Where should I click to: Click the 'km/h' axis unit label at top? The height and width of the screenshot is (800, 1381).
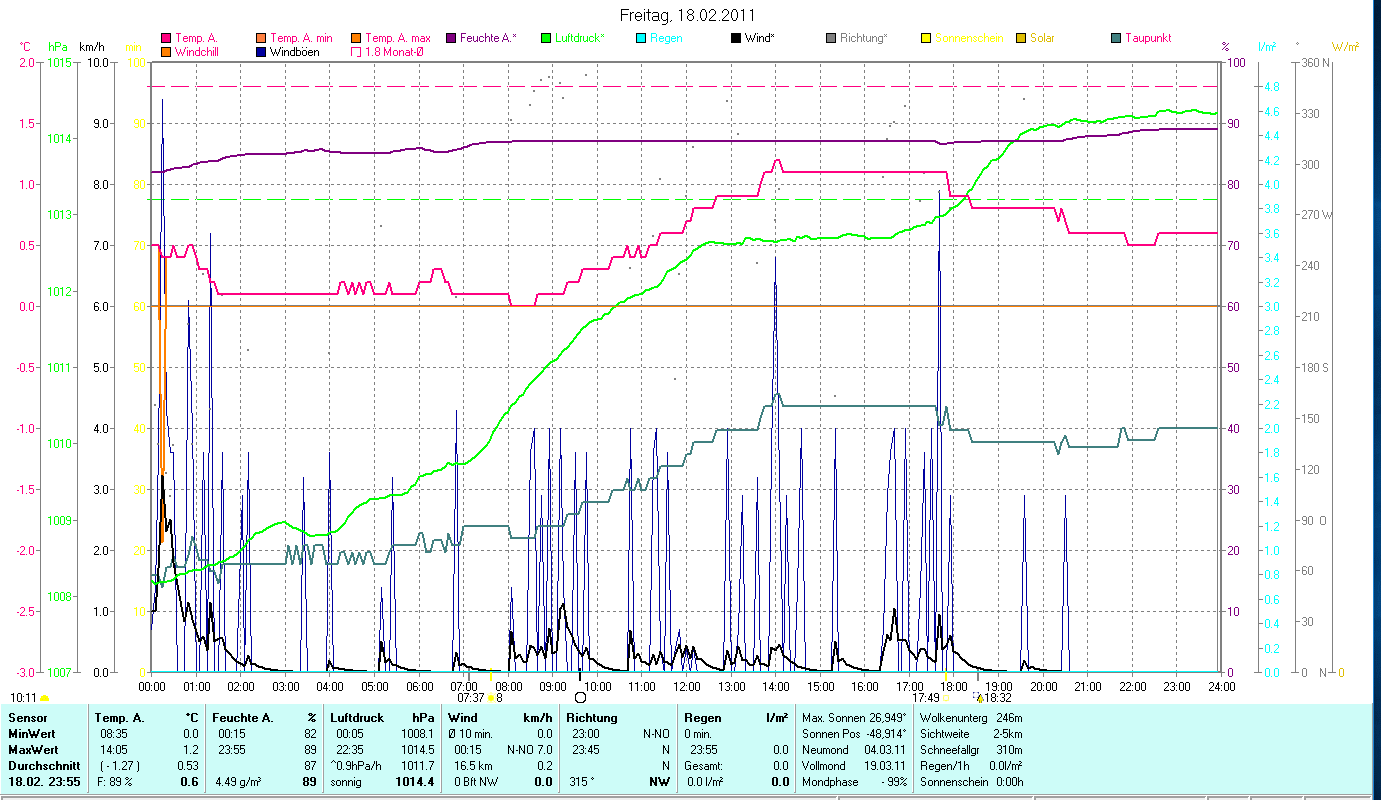click(x=91, y=46)
